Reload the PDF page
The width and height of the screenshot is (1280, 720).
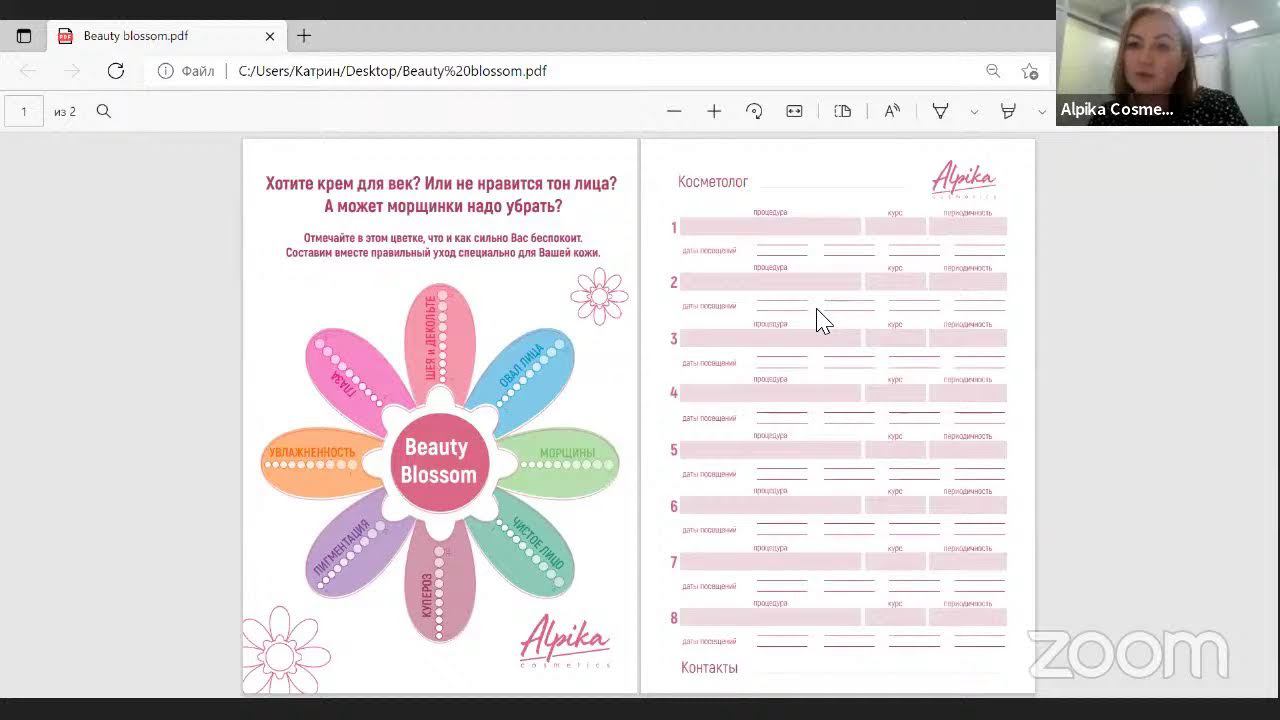[x=116, y=71]
